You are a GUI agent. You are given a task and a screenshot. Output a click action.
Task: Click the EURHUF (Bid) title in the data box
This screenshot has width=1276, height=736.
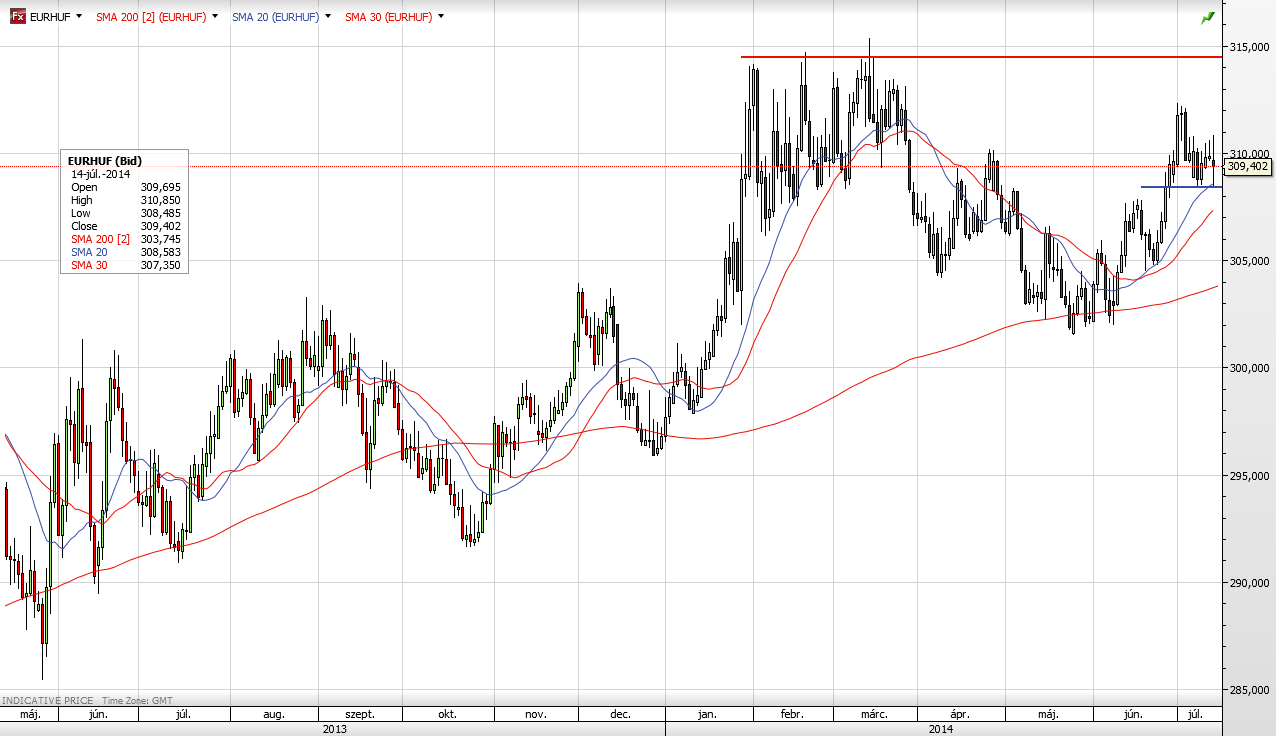[104, 160]
